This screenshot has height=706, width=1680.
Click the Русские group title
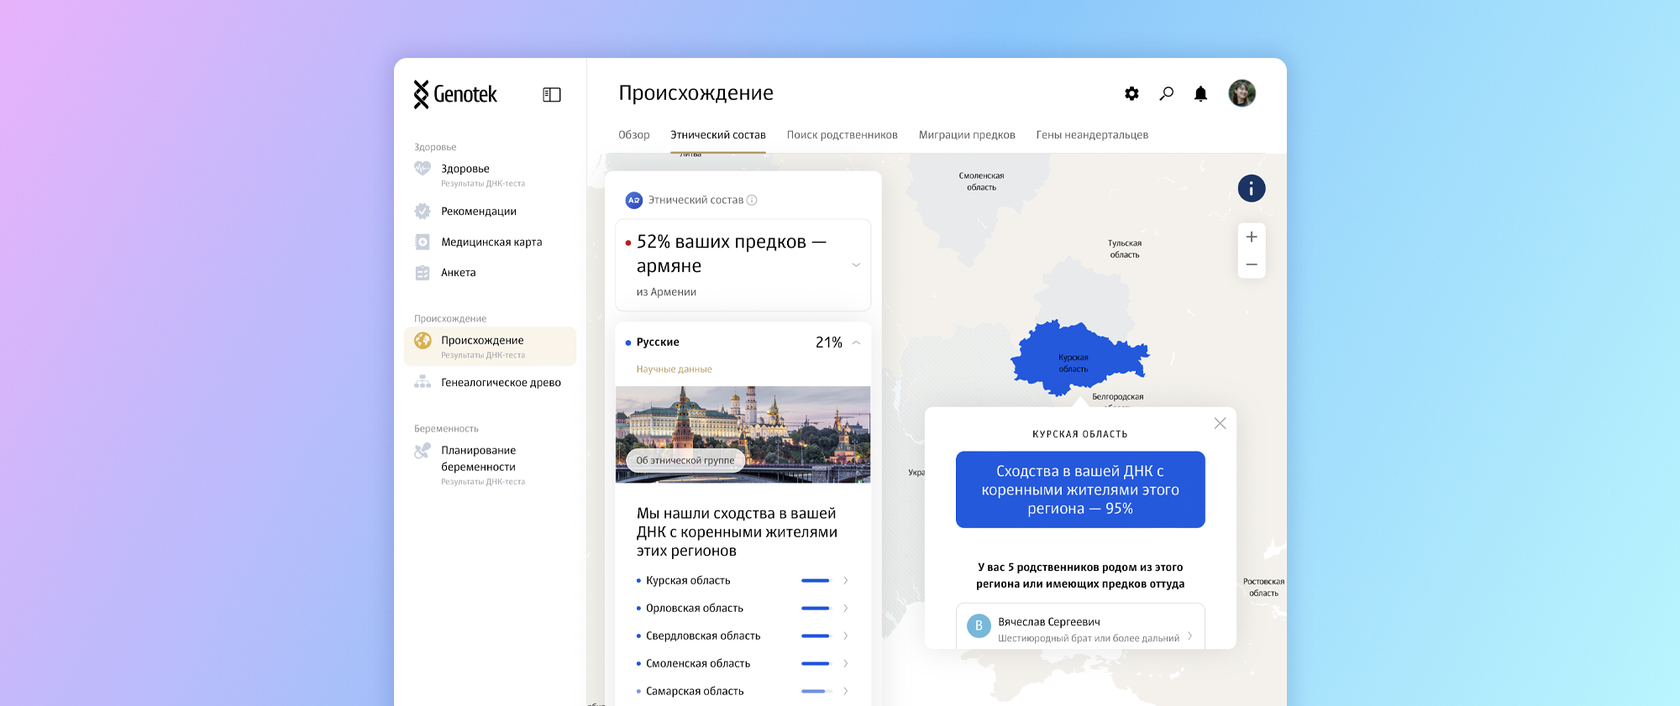click(x=658, y=342)
